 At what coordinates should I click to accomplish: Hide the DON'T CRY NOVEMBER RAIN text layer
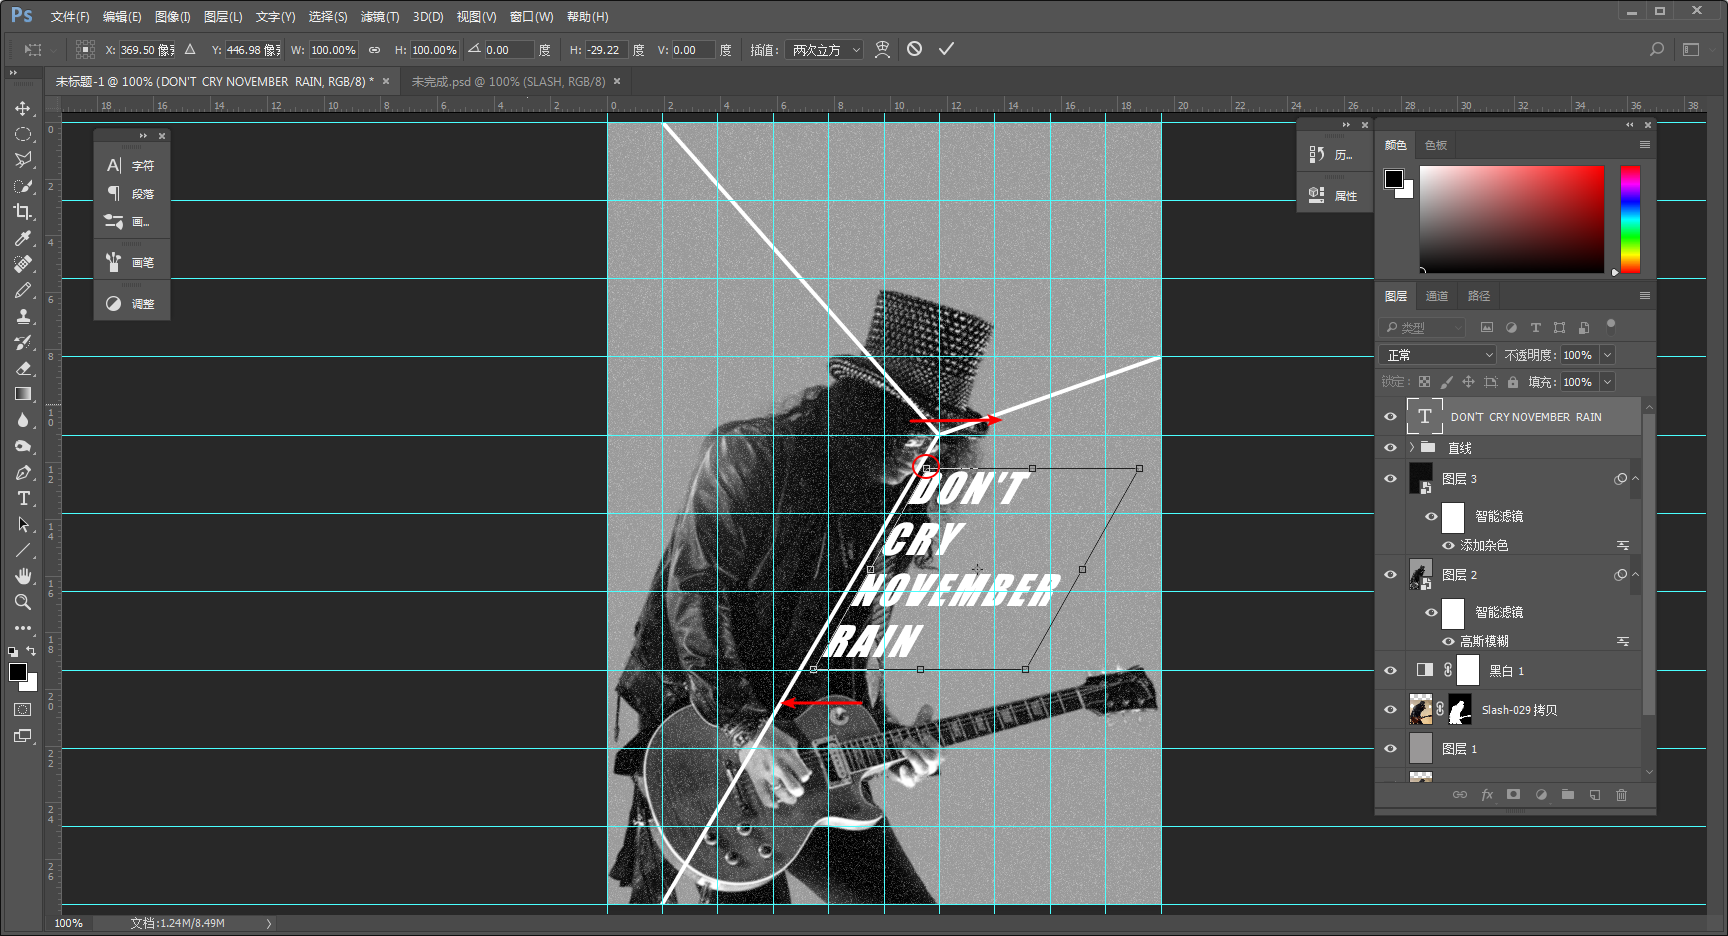click(x=1390, y=417)
